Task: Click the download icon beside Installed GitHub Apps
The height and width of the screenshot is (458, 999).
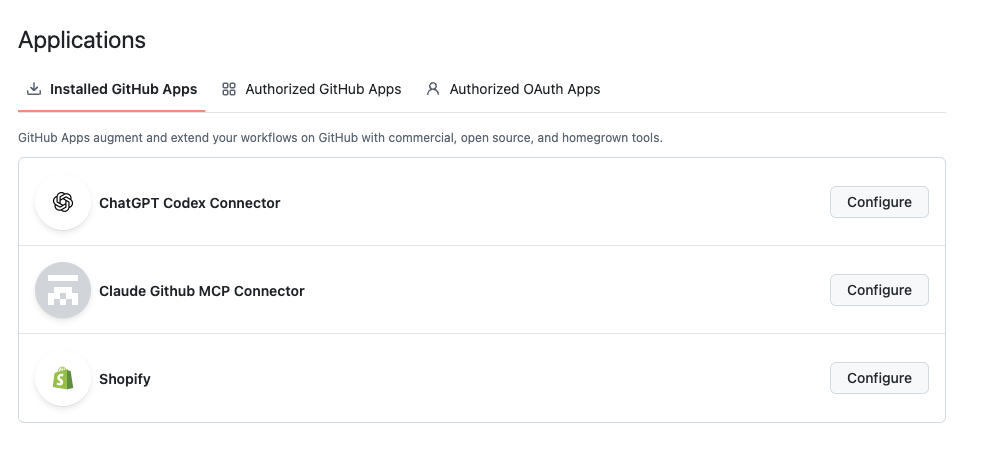Action: click(x=34, y=89)
